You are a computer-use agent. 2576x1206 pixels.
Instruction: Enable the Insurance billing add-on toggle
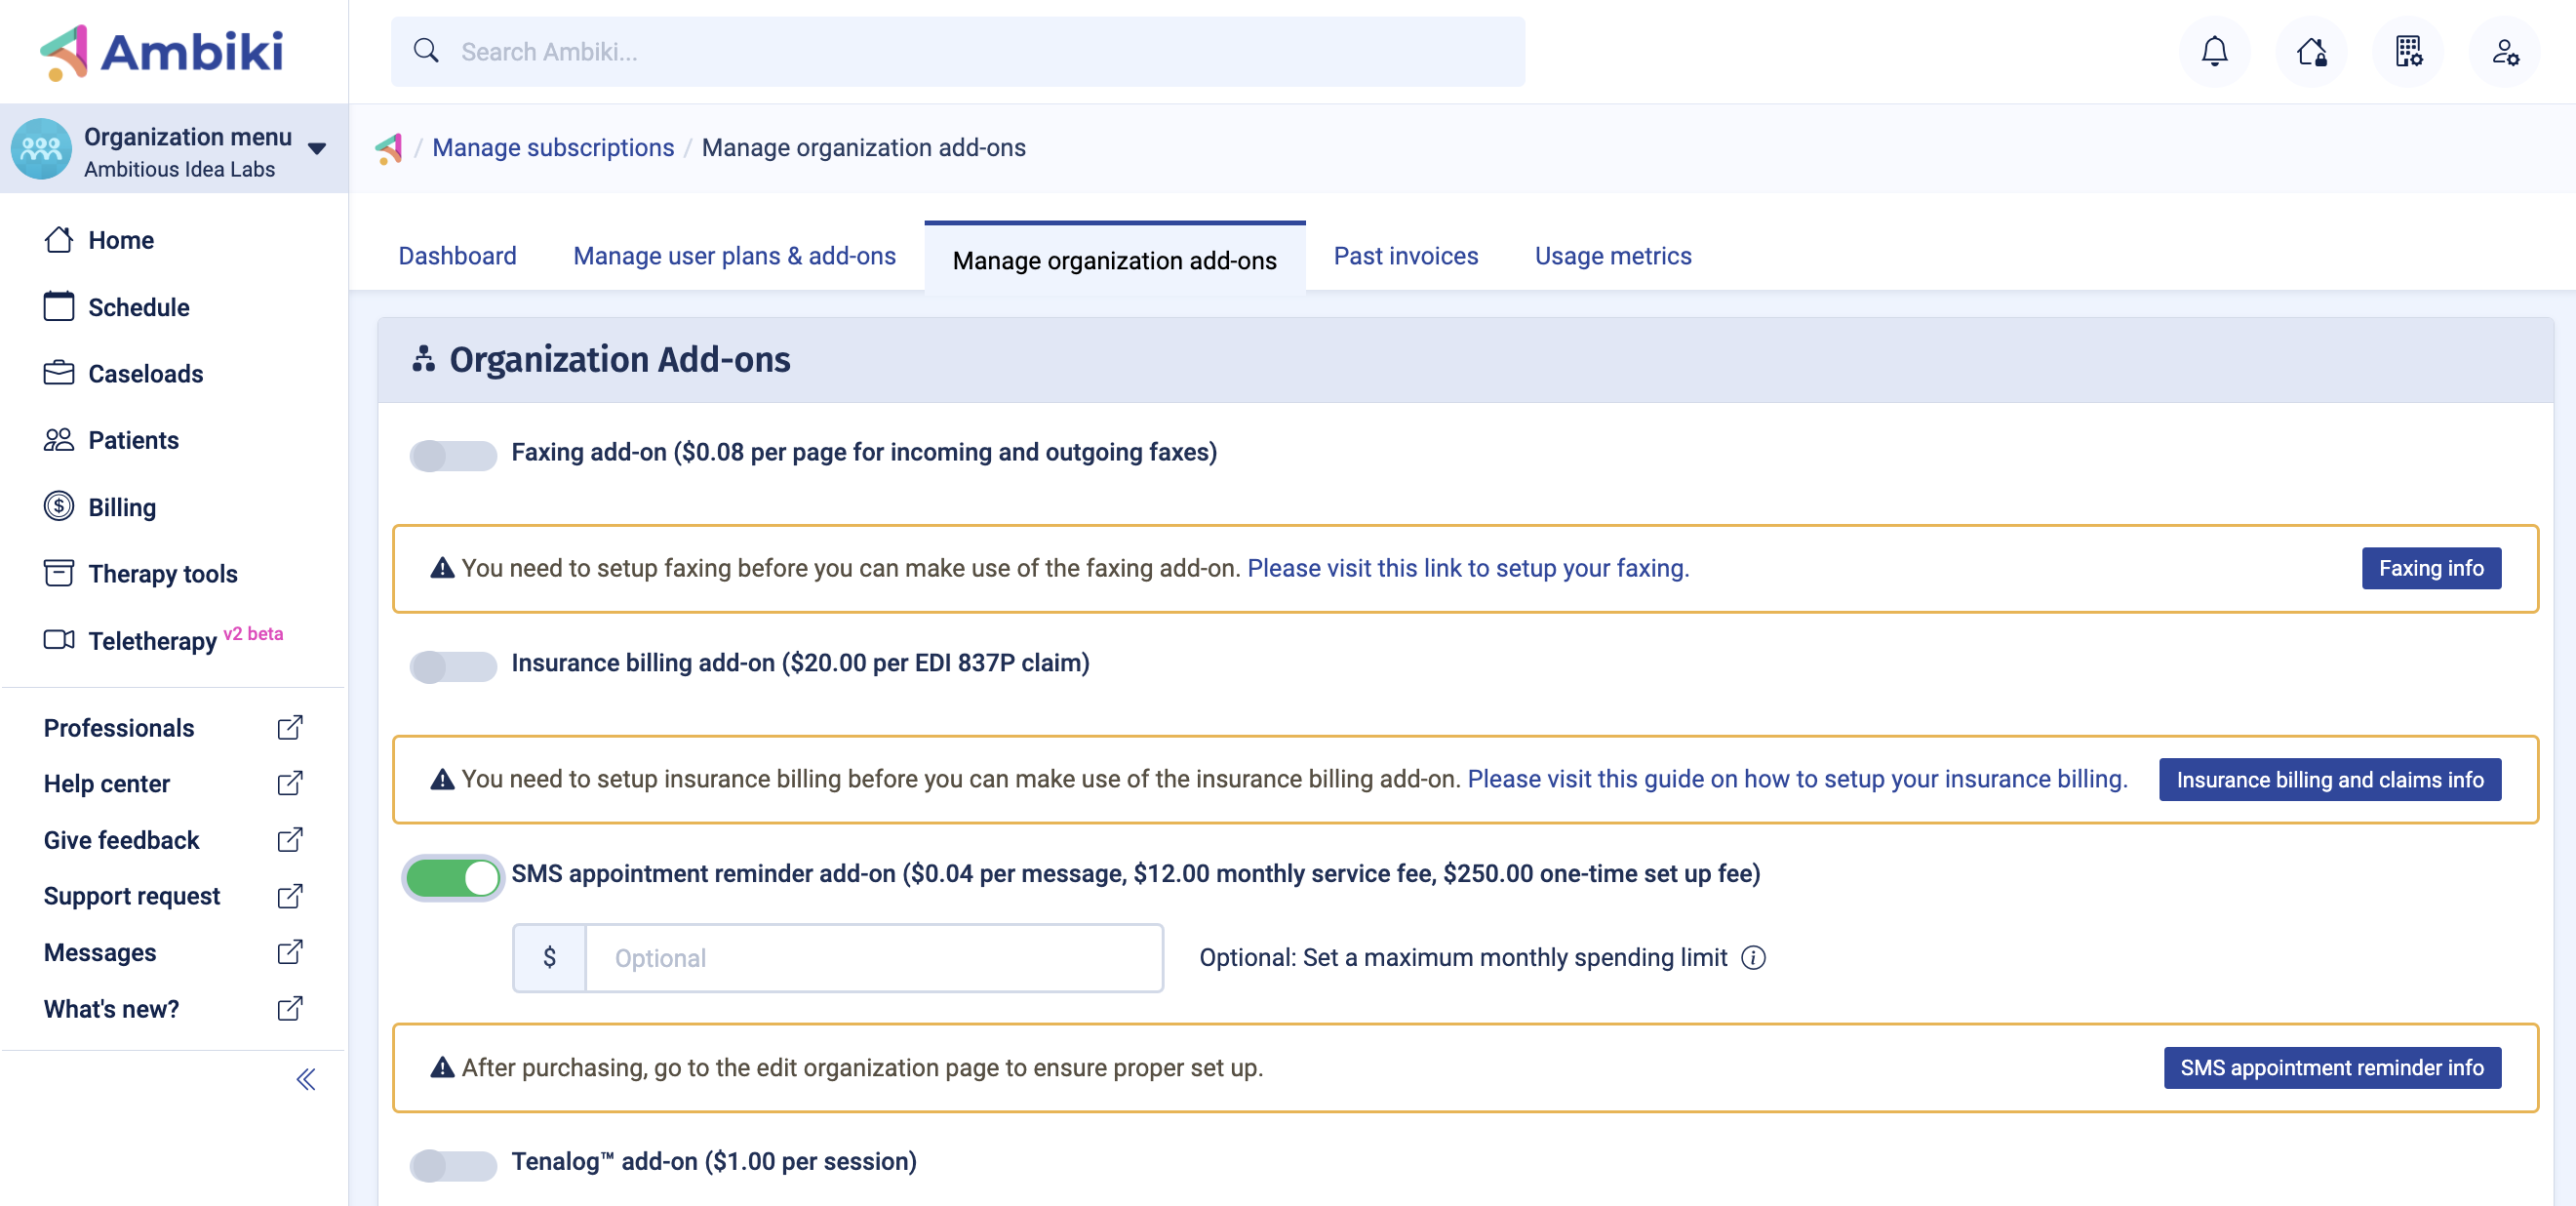pyautogui.click(x=452, y=666)
